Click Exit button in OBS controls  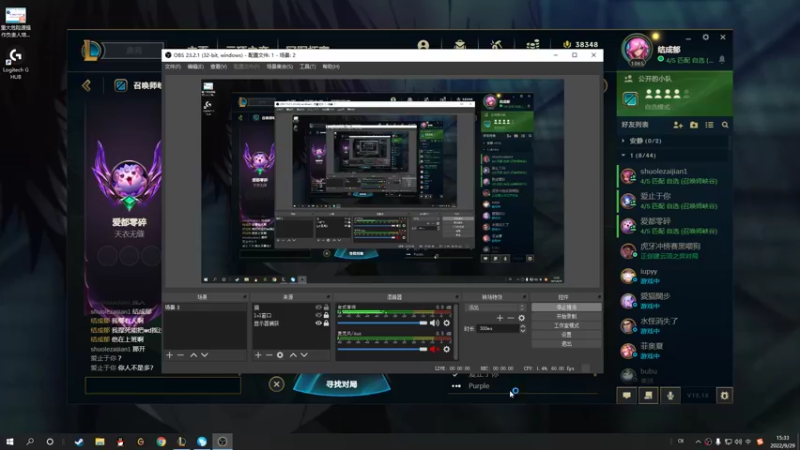coord(566,344)
